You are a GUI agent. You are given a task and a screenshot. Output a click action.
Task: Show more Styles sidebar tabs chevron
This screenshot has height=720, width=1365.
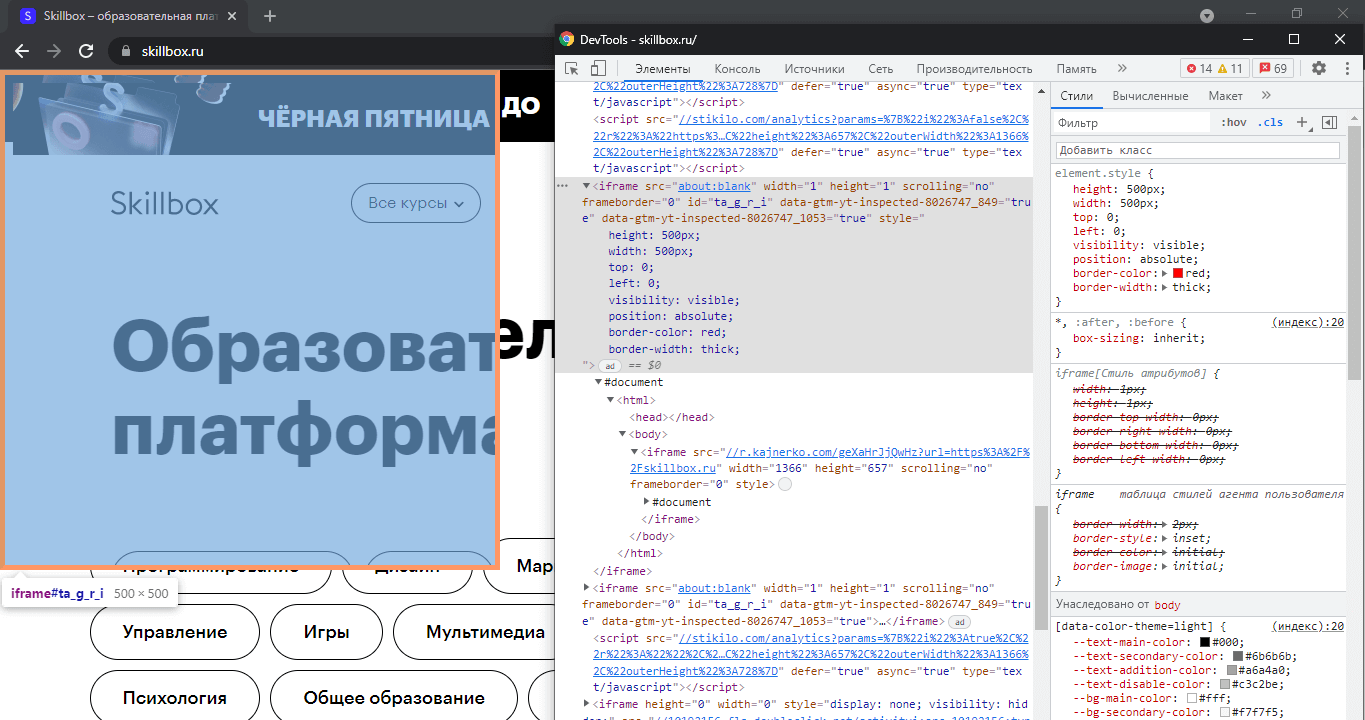click(x=1266, y=95)
